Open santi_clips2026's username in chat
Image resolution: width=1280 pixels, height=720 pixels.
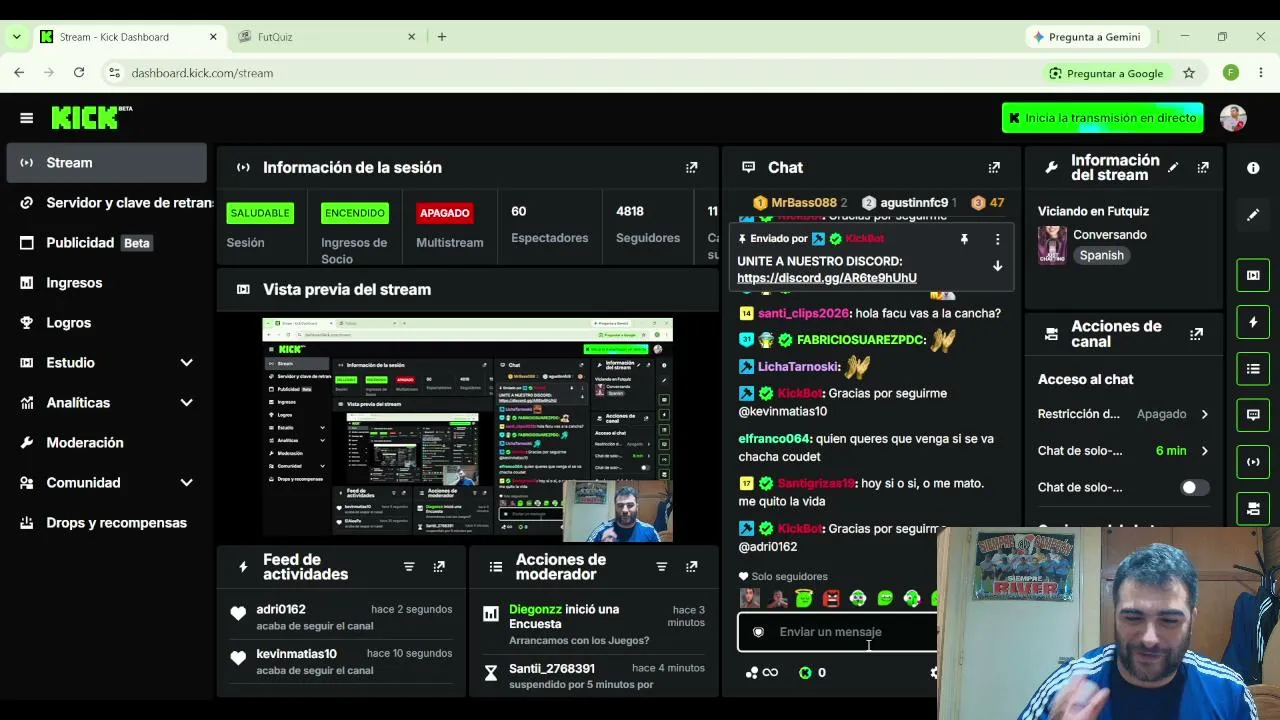(803, 314)
